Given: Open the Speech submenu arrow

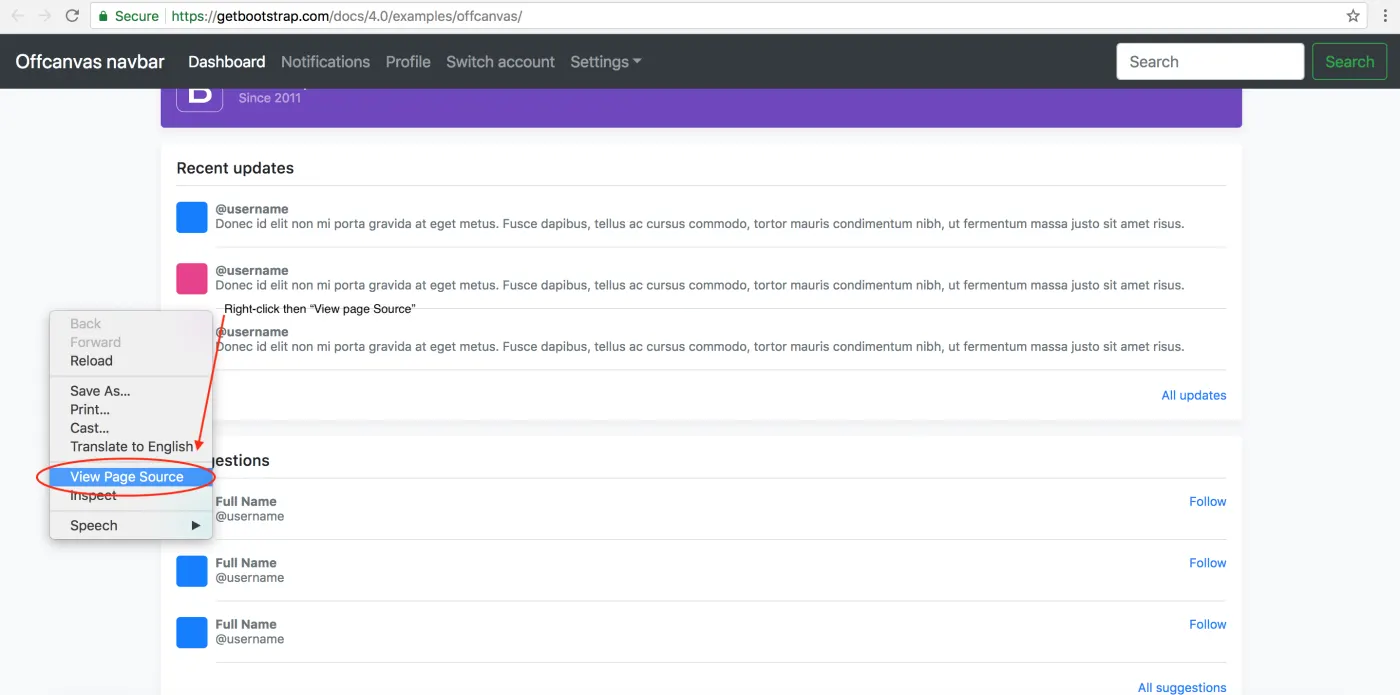Looking at the screenshot, I should pos(196,525).
